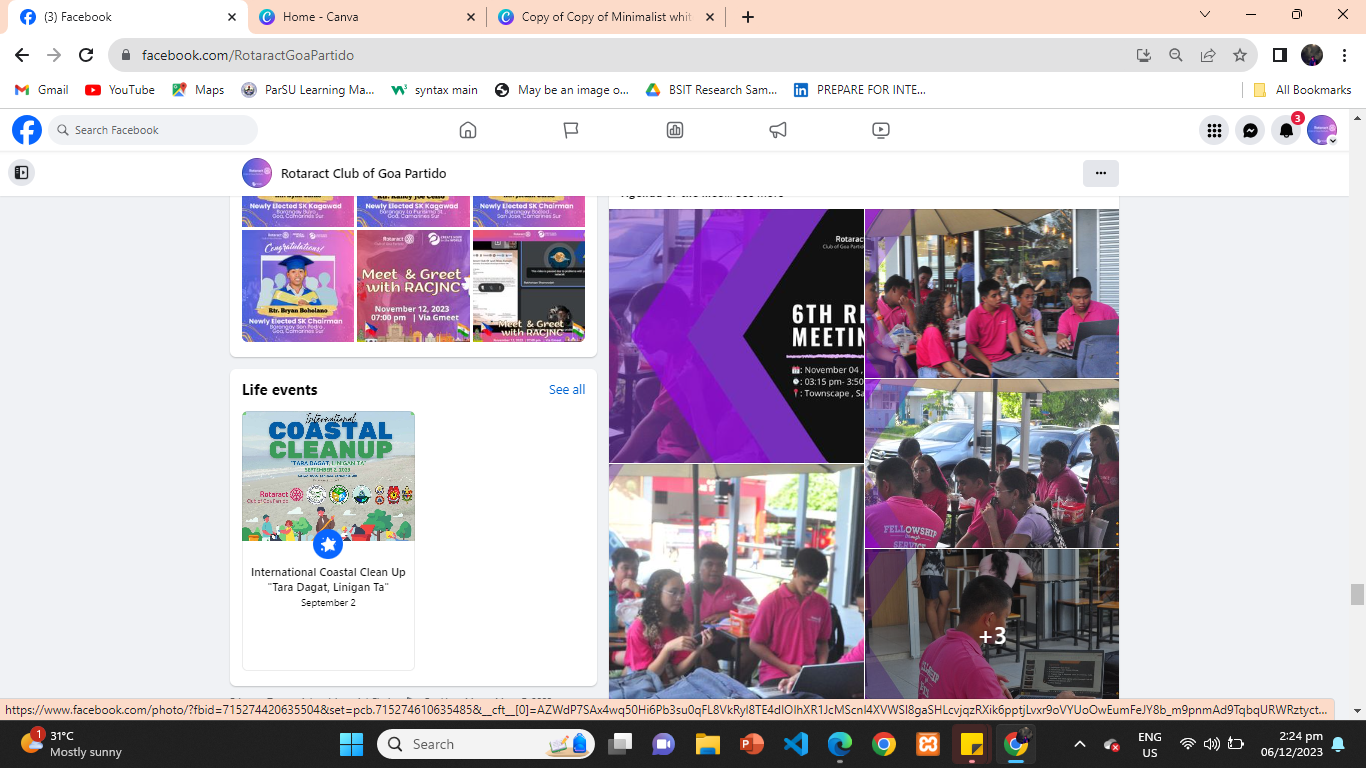Open the PREPARE FOR INTE... LinkedIn bookmark
Screen dimensions: 1366x768
tap(860, 90)
